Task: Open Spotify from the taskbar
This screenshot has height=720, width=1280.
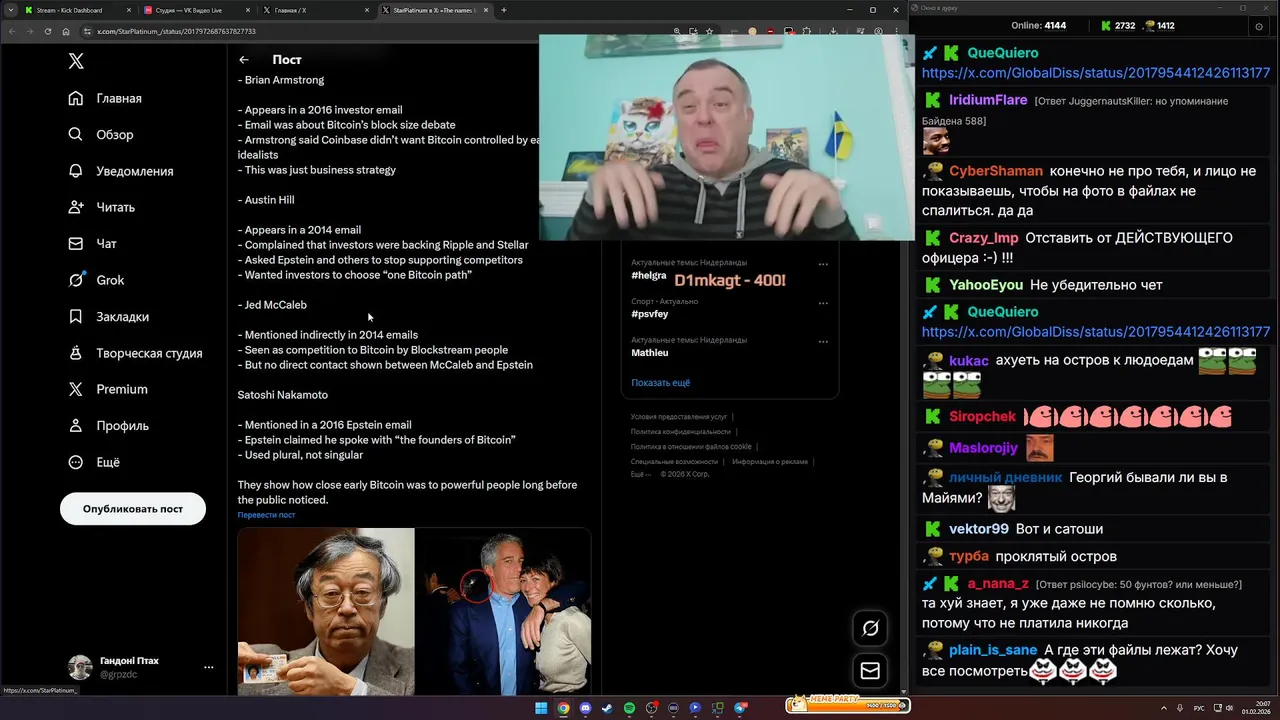Action: tap(629, 708)
